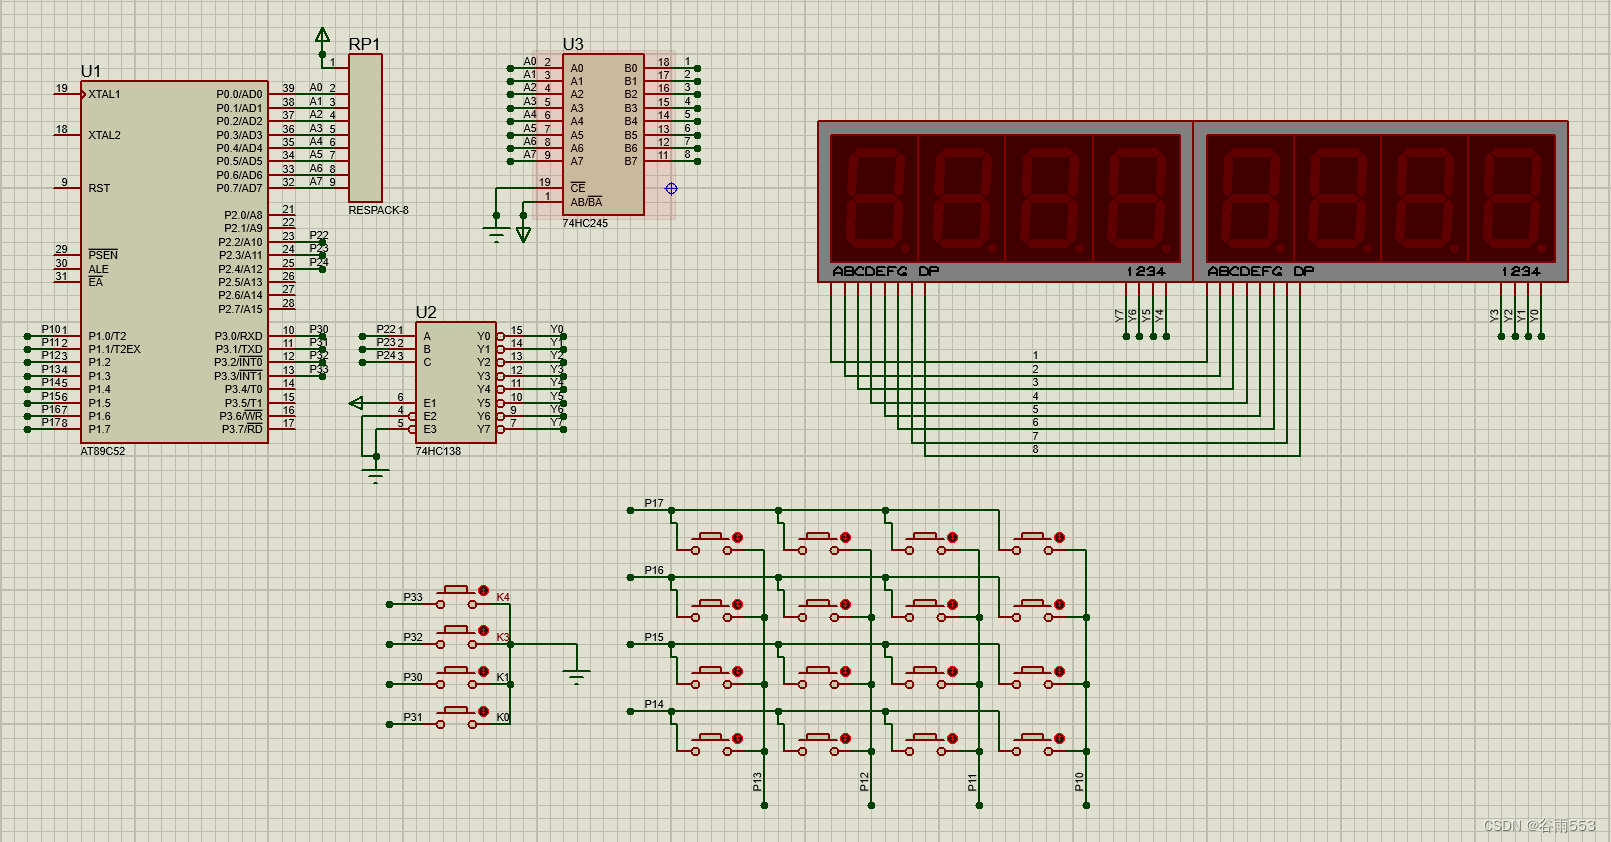Image resolution: width=1611 pixels, height=842 pixels.
Task: Select ground symbol wired to U3 pin 19
Action: (x=496, y=233)
